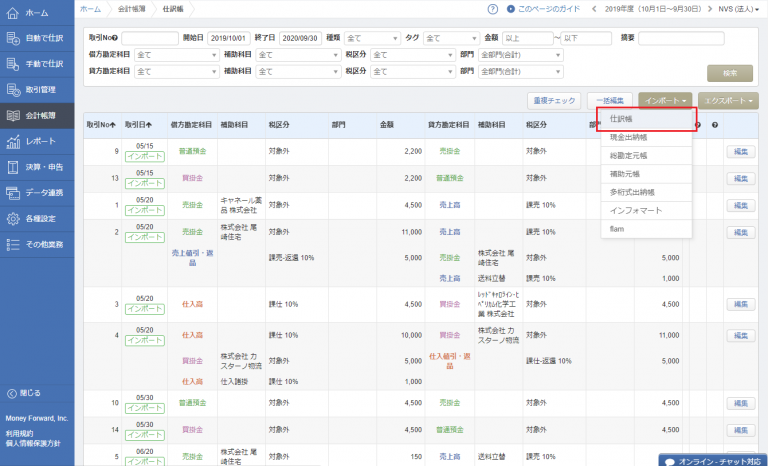Click the 開始日 date field
Image resolution: width=768 pixels, height=466 pixels.
(x=229, y=38)
